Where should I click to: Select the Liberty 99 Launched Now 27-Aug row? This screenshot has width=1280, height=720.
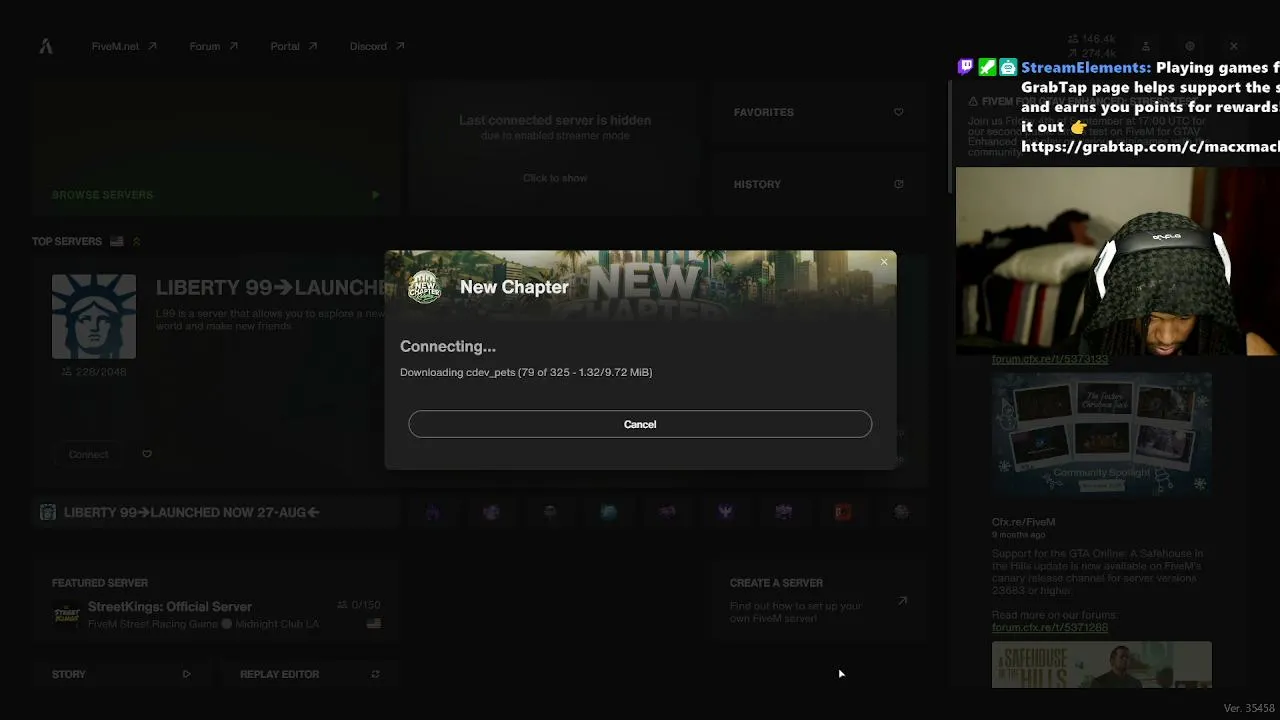(216, 512)
